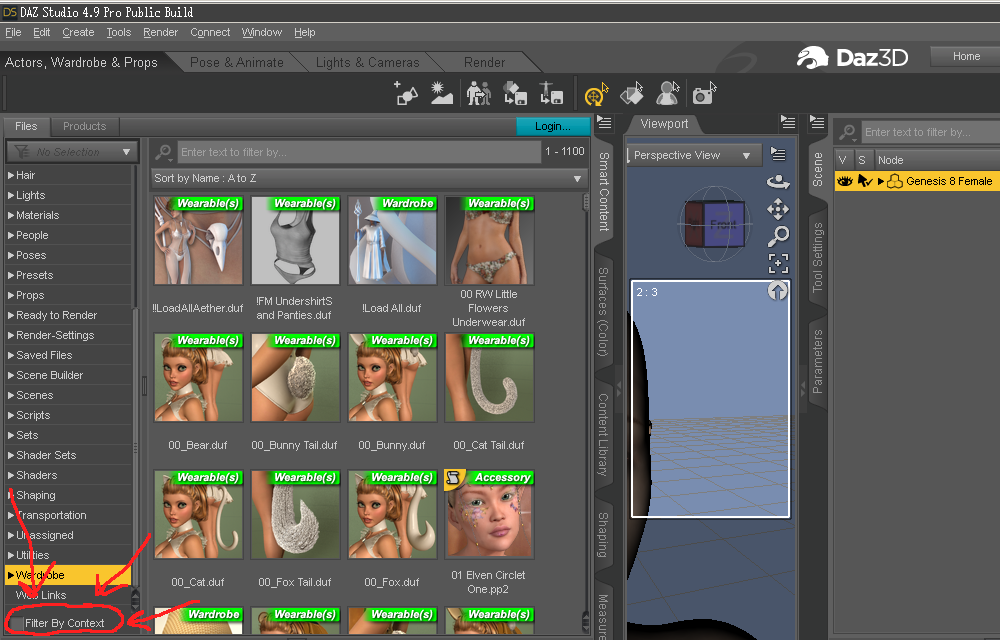Click the reset view arrow icon
The width and height of the screenshot is (1000, 640).
(777, 291)
